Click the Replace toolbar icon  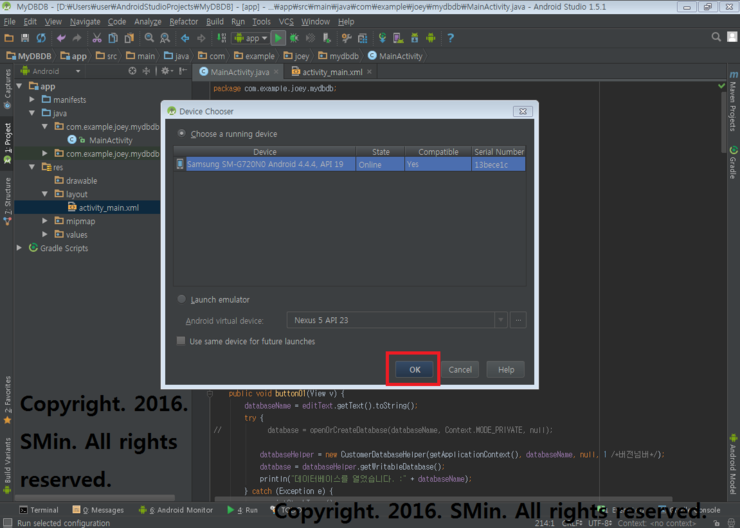pos(165,38)
